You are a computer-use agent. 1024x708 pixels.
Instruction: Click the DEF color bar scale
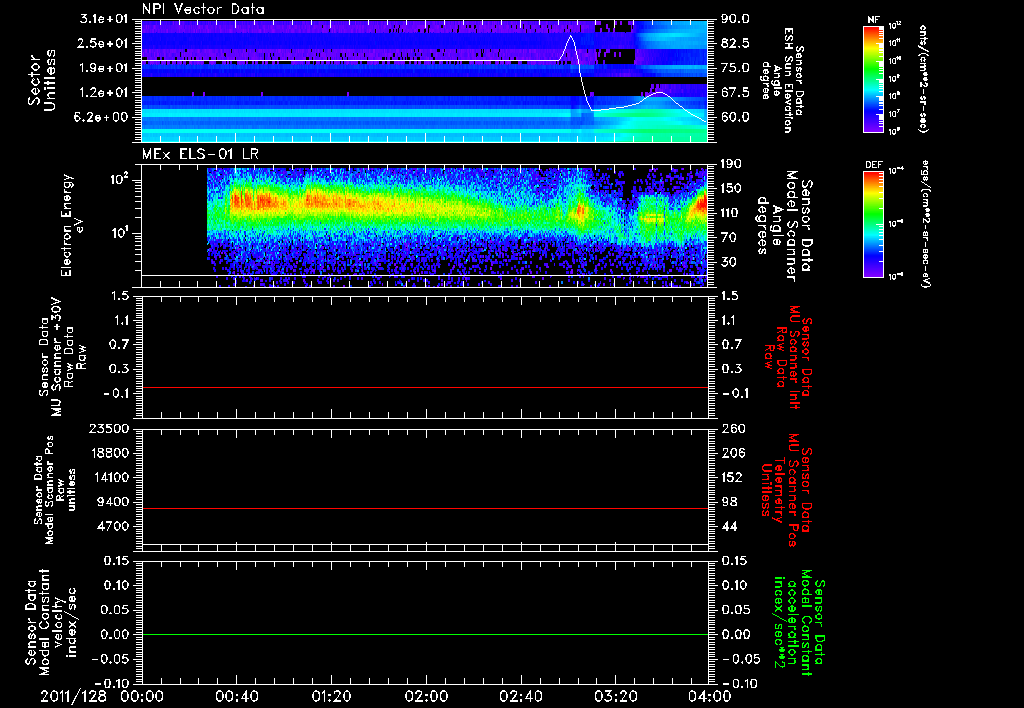[873, 224]
